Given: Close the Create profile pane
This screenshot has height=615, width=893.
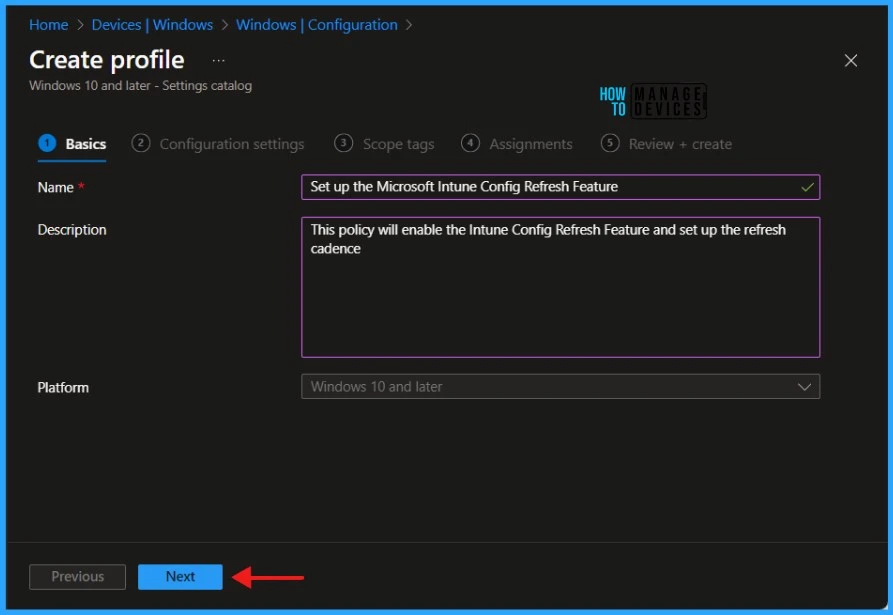Looking at the screenshot, I should point(850,60).
